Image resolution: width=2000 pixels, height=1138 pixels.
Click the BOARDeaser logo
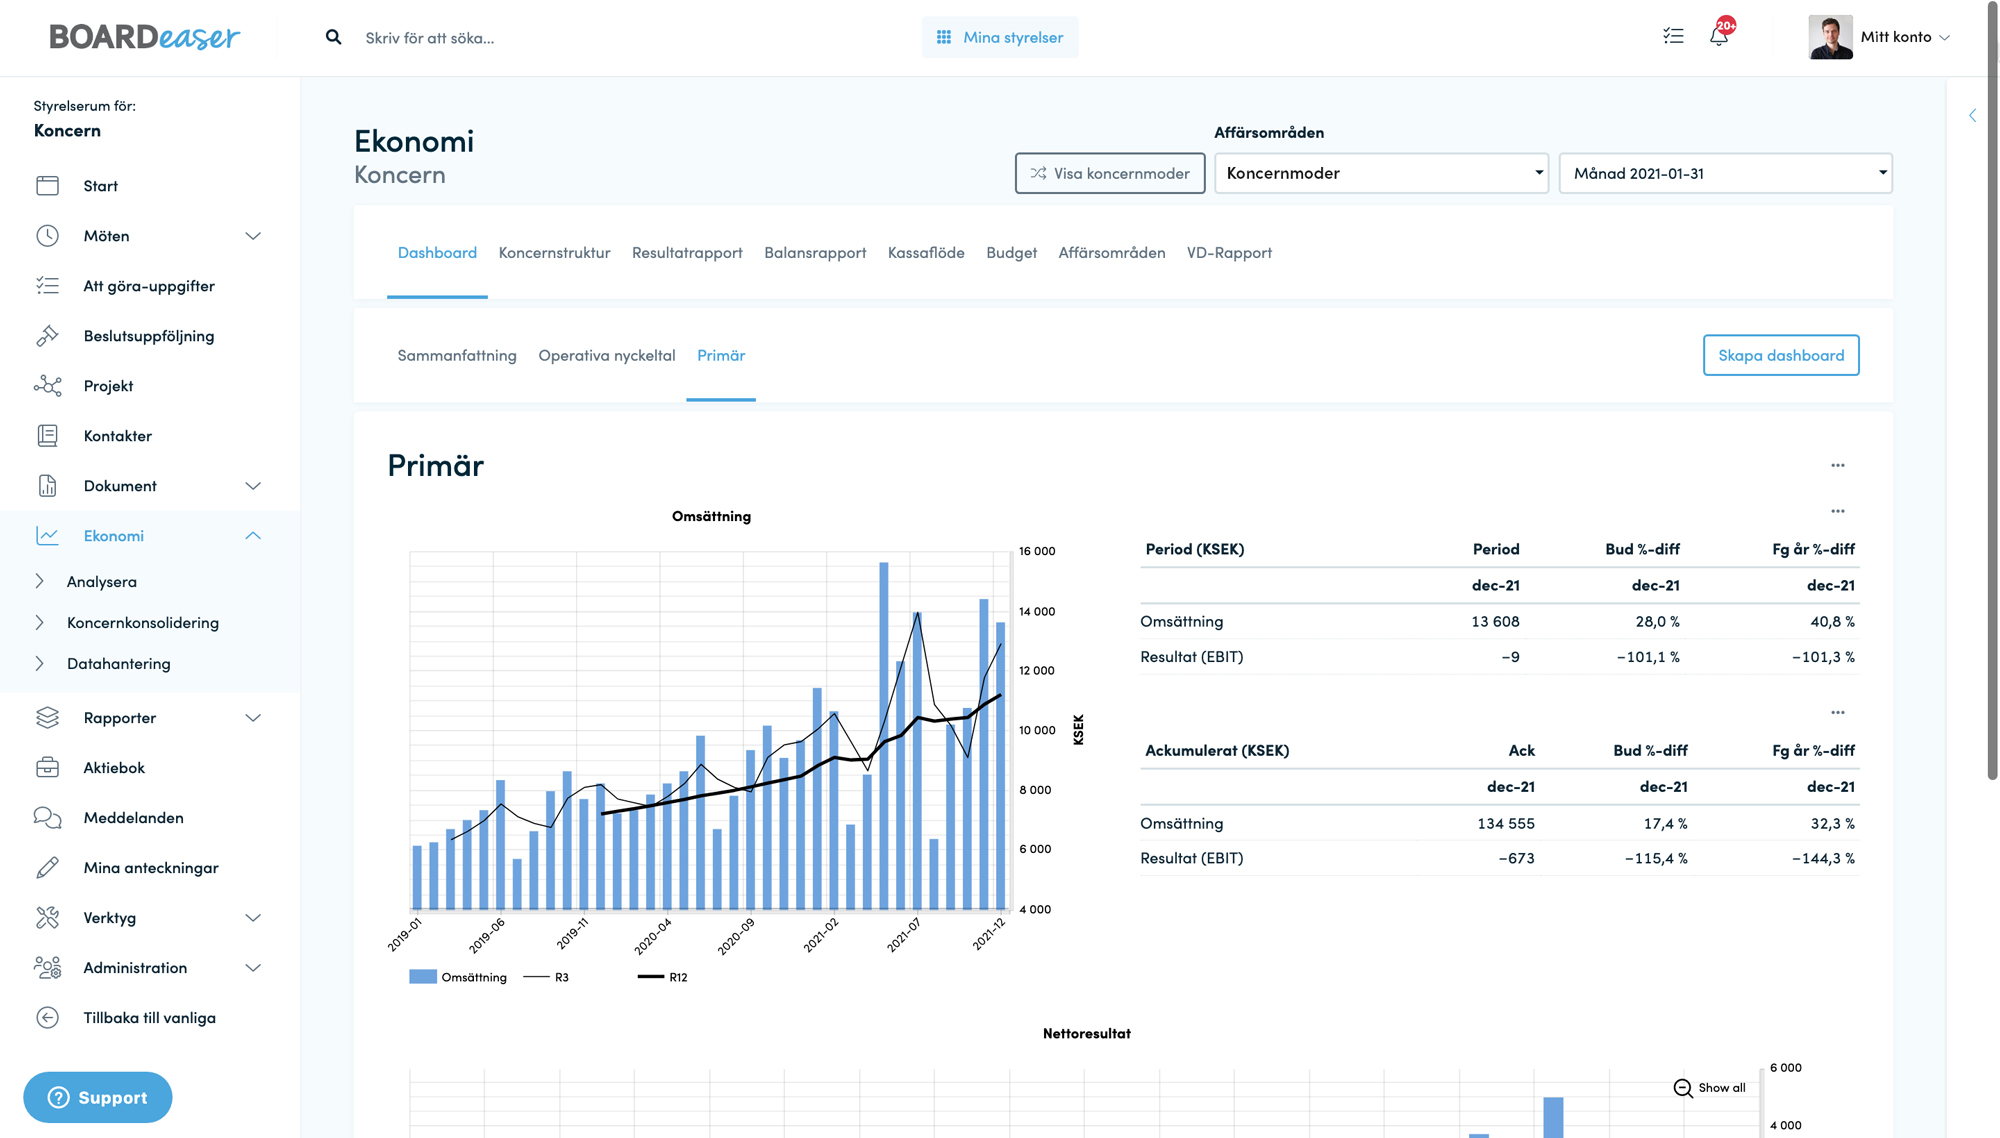145,37
